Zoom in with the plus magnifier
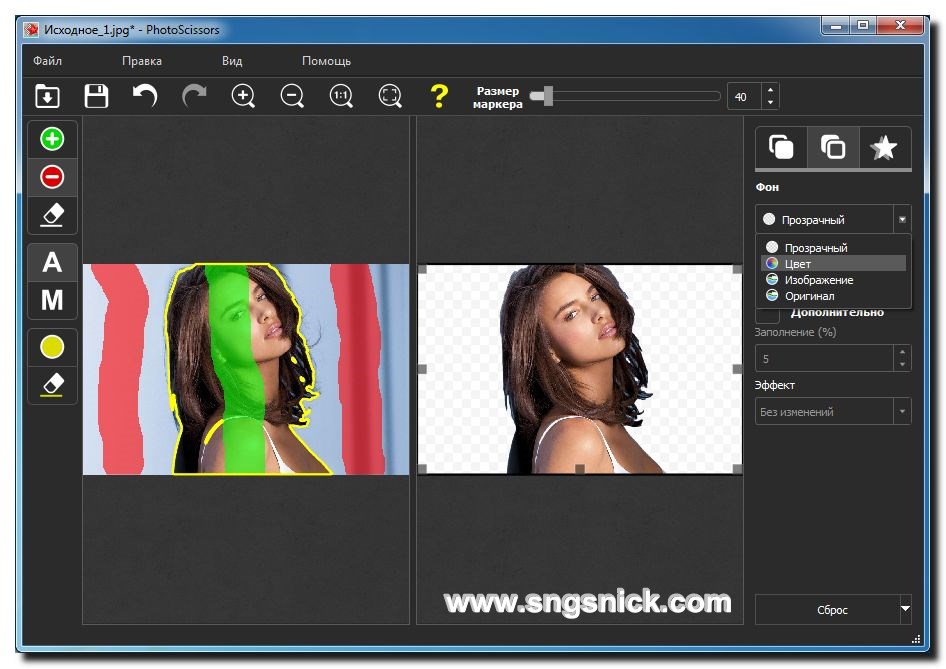Screen dimensions: 946x669 243,96
